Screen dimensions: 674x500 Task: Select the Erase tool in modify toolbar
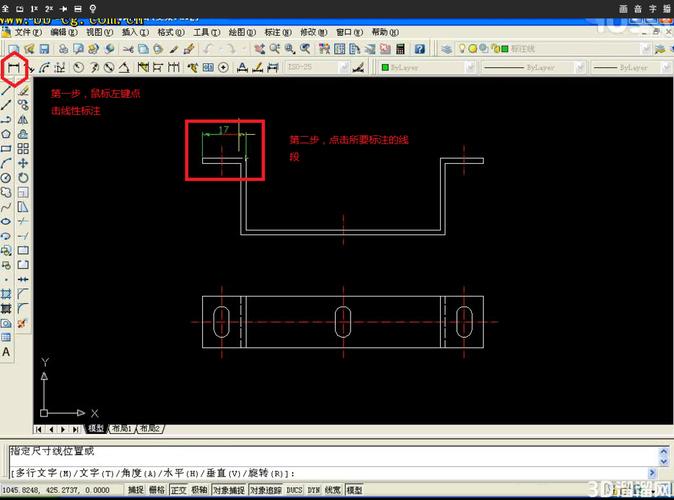[x=22, y=90]
